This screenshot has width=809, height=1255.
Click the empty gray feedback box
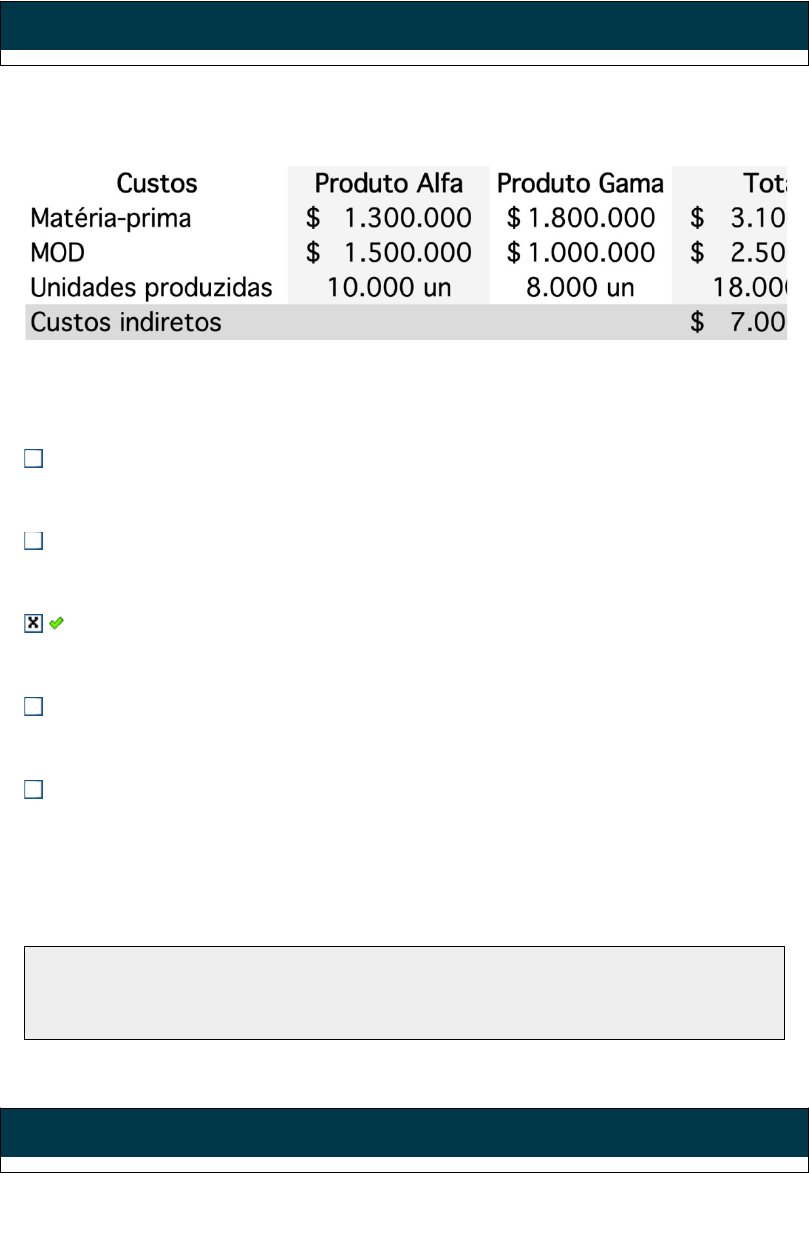click(404, 992)
